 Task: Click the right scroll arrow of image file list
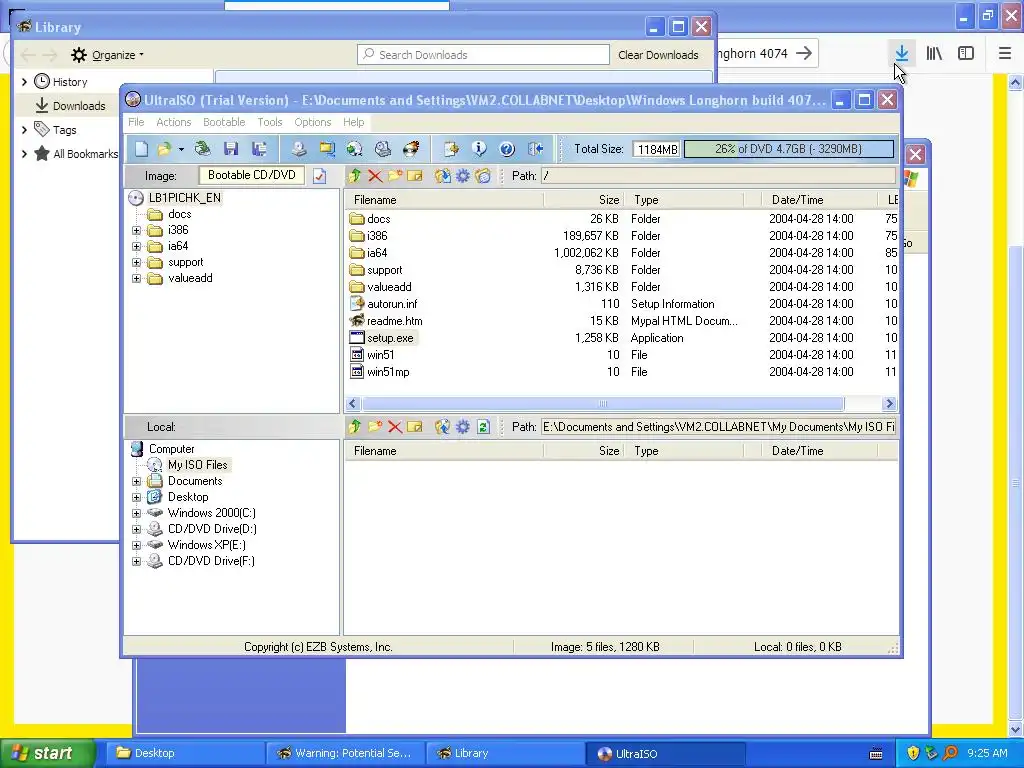[x=889, y=404]
